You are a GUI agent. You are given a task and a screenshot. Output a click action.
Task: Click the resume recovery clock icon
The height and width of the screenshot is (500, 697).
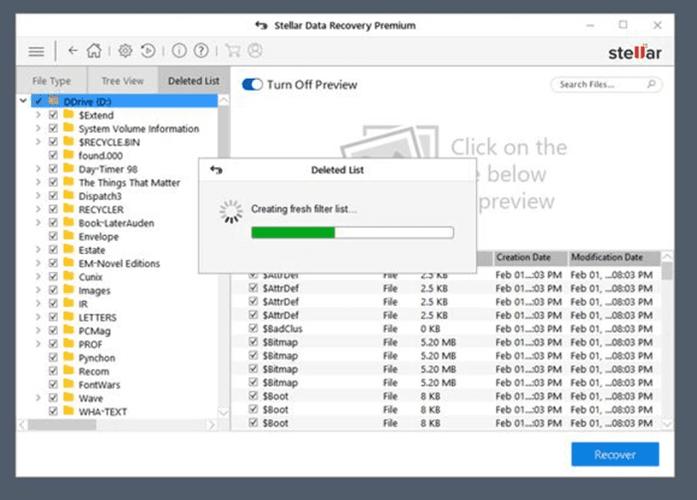tap(148, 51)
